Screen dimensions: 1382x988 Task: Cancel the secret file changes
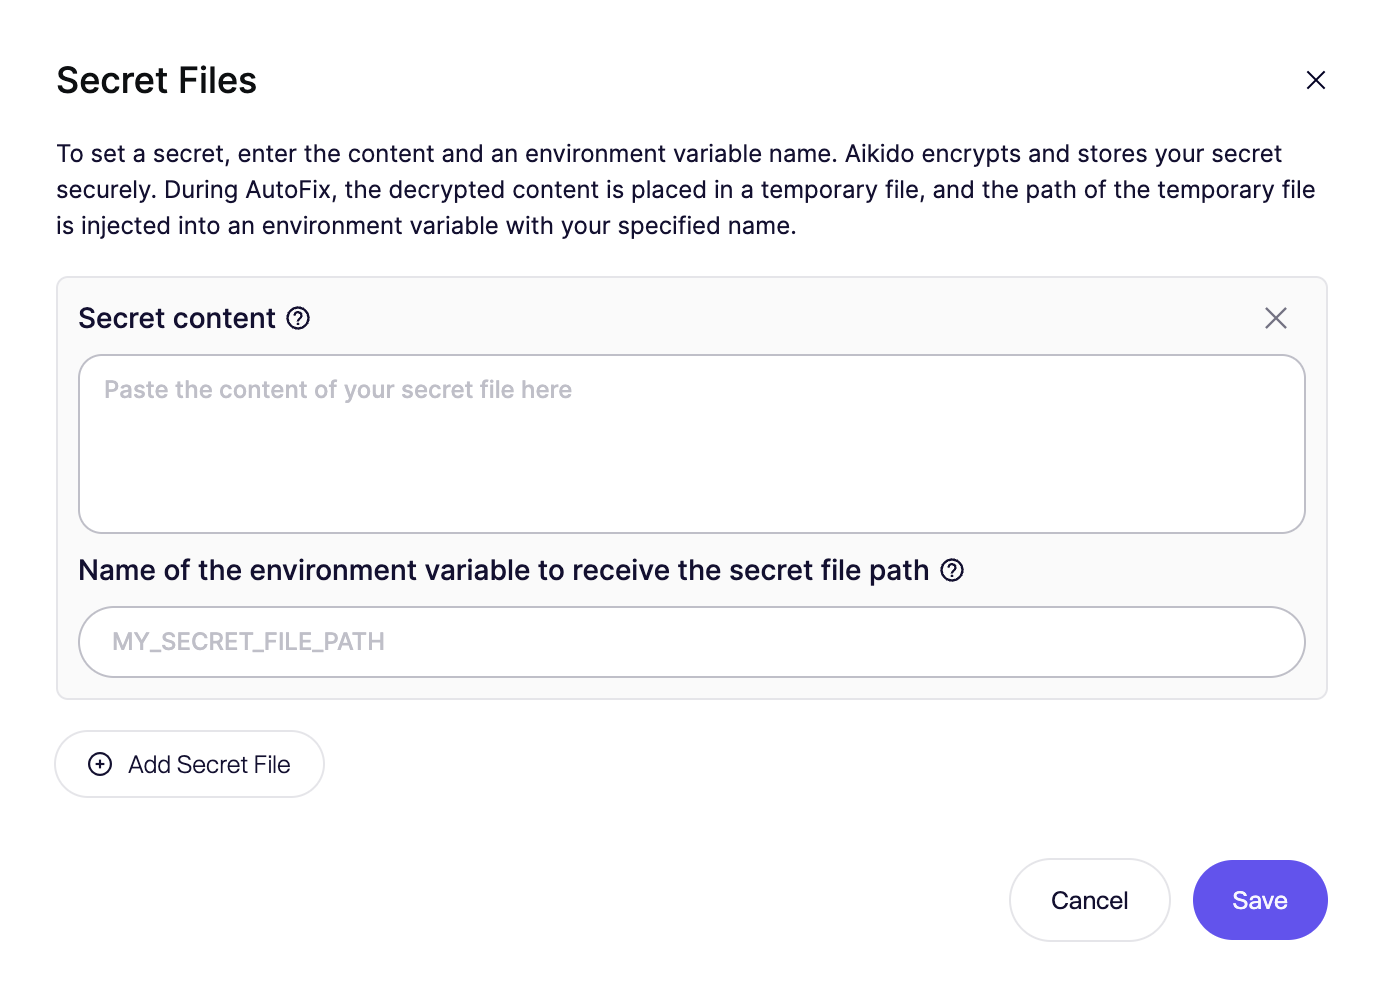1089,900
